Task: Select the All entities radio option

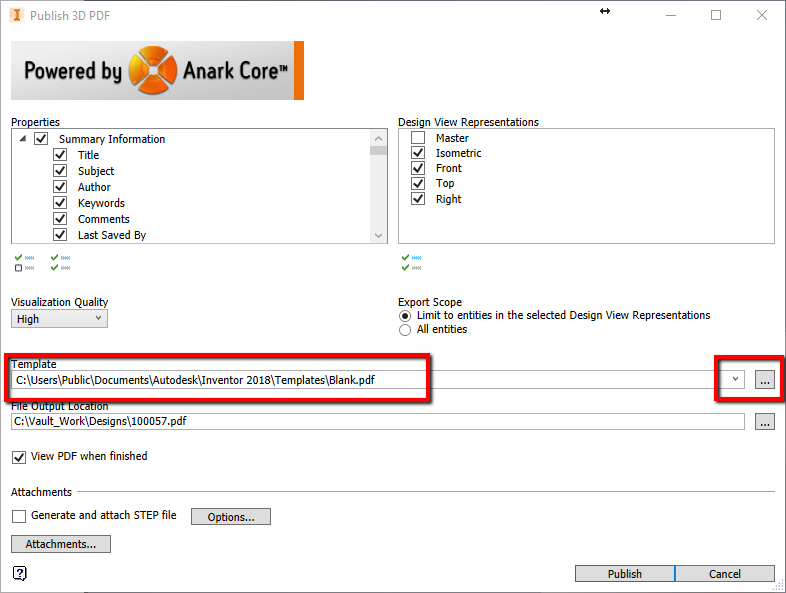Action: 405,330
